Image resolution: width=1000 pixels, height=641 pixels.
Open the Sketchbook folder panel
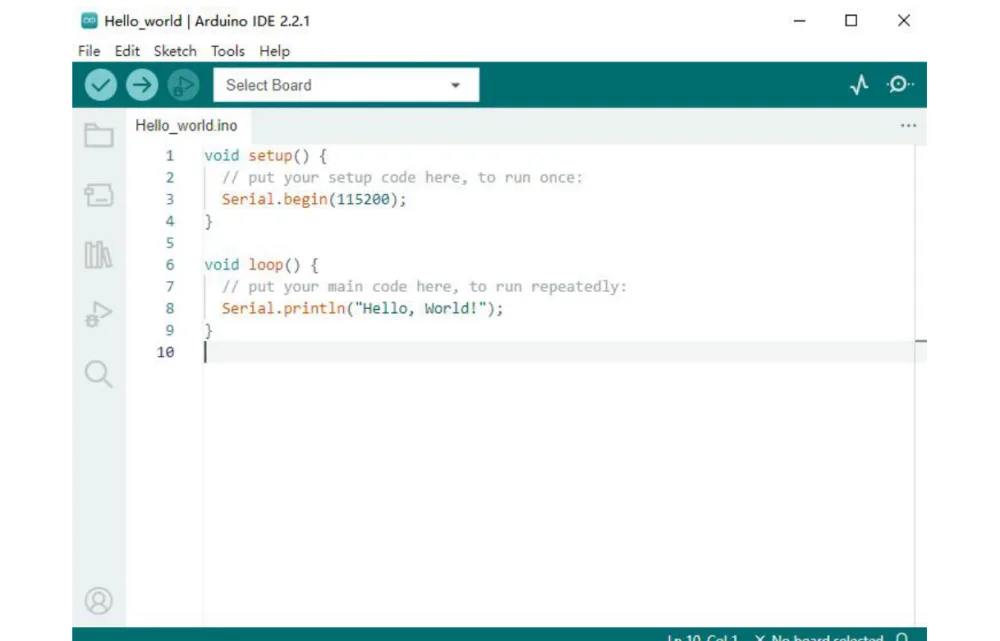point(99,135)
